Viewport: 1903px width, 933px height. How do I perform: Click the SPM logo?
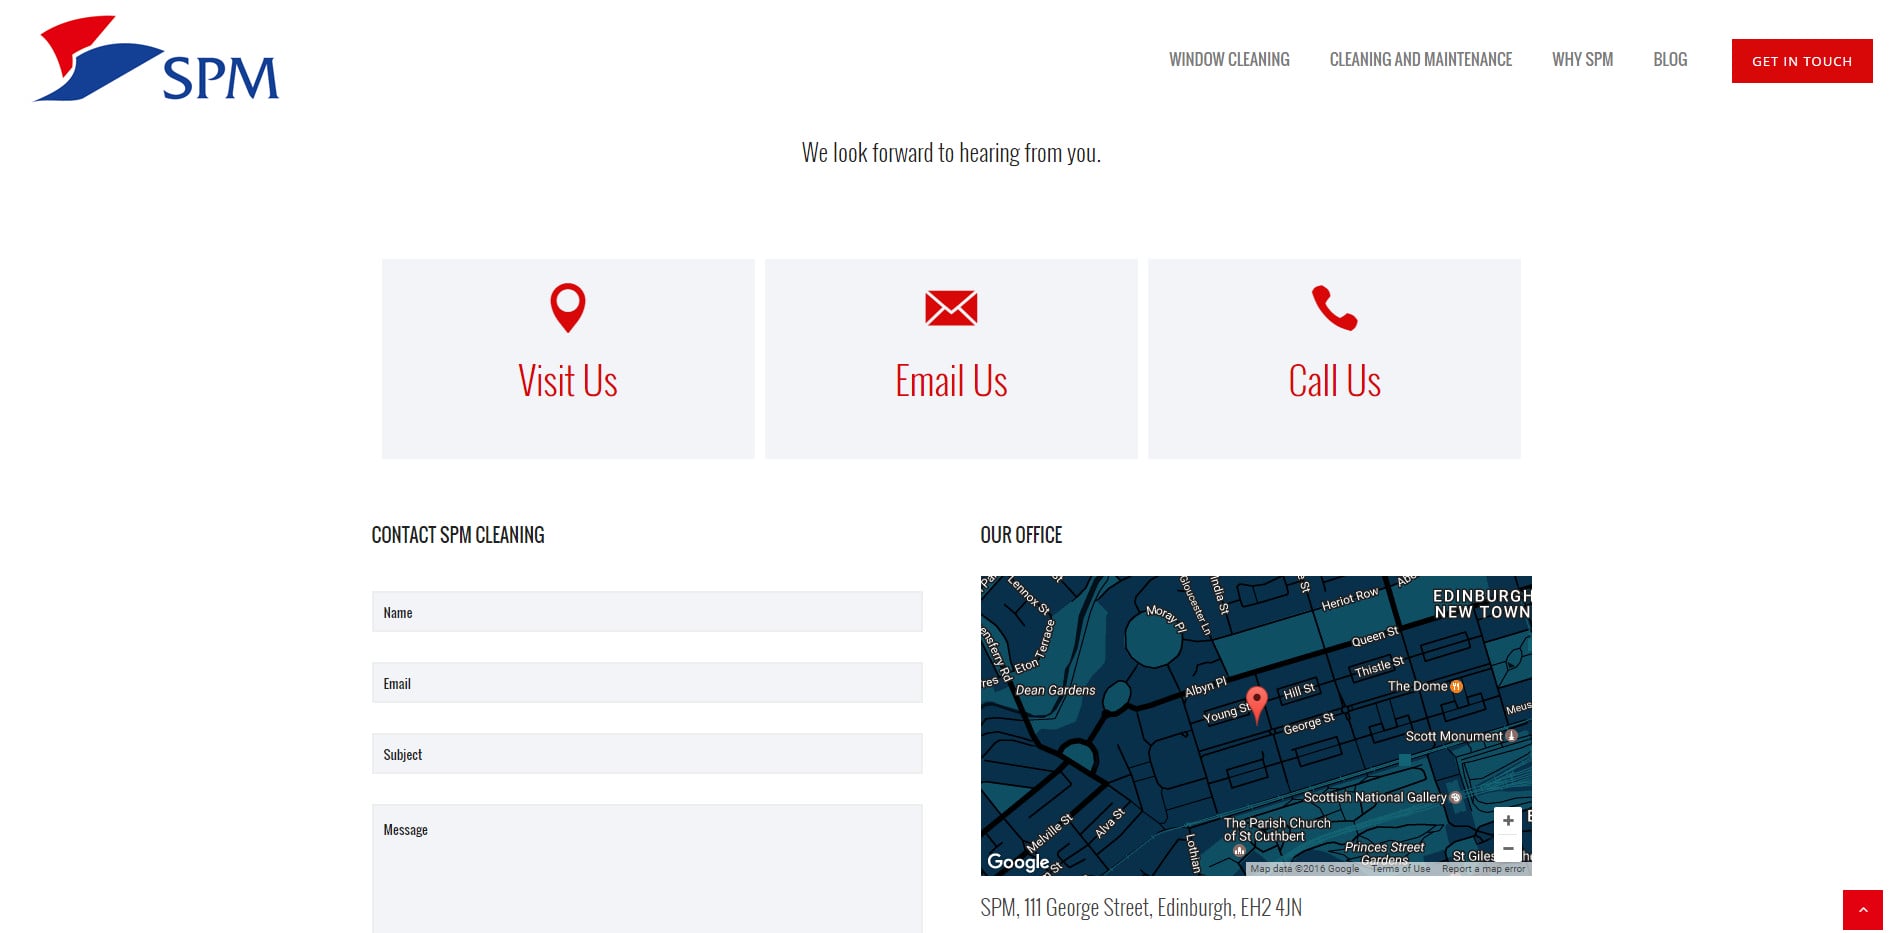(x=156, y=59)
